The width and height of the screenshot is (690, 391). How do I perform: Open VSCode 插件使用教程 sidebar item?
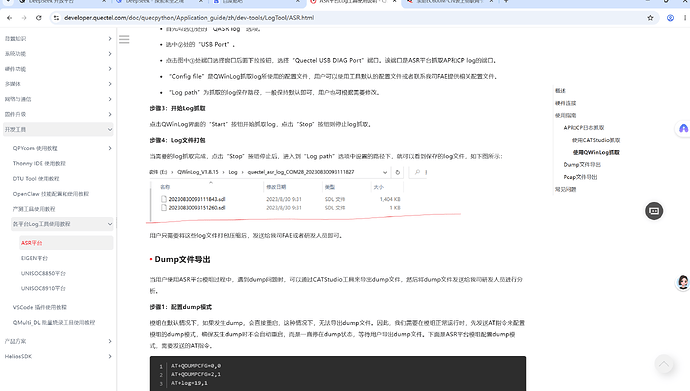tap(40, 307)
